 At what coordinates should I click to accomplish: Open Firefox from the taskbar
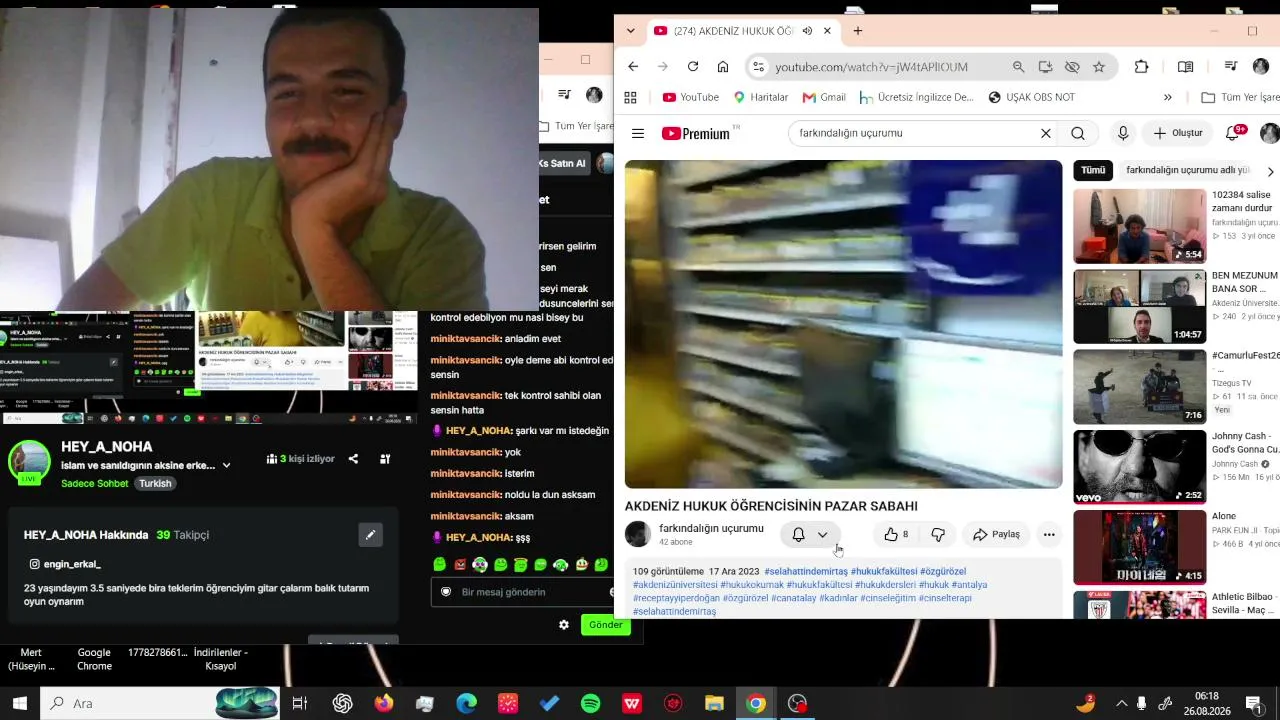coord(384,703)
